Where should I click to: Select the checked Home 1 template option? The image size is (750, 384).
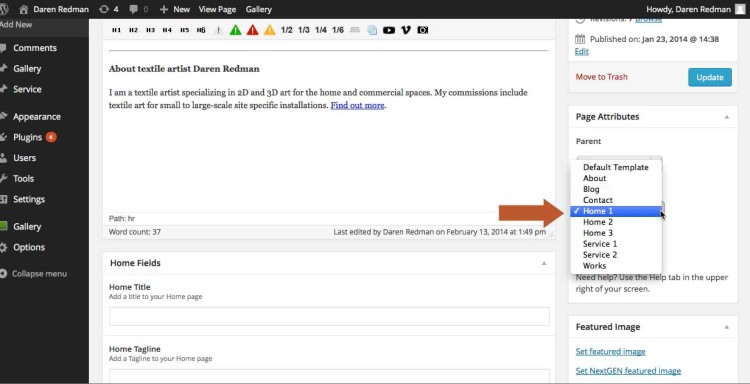tap(616, 211)
